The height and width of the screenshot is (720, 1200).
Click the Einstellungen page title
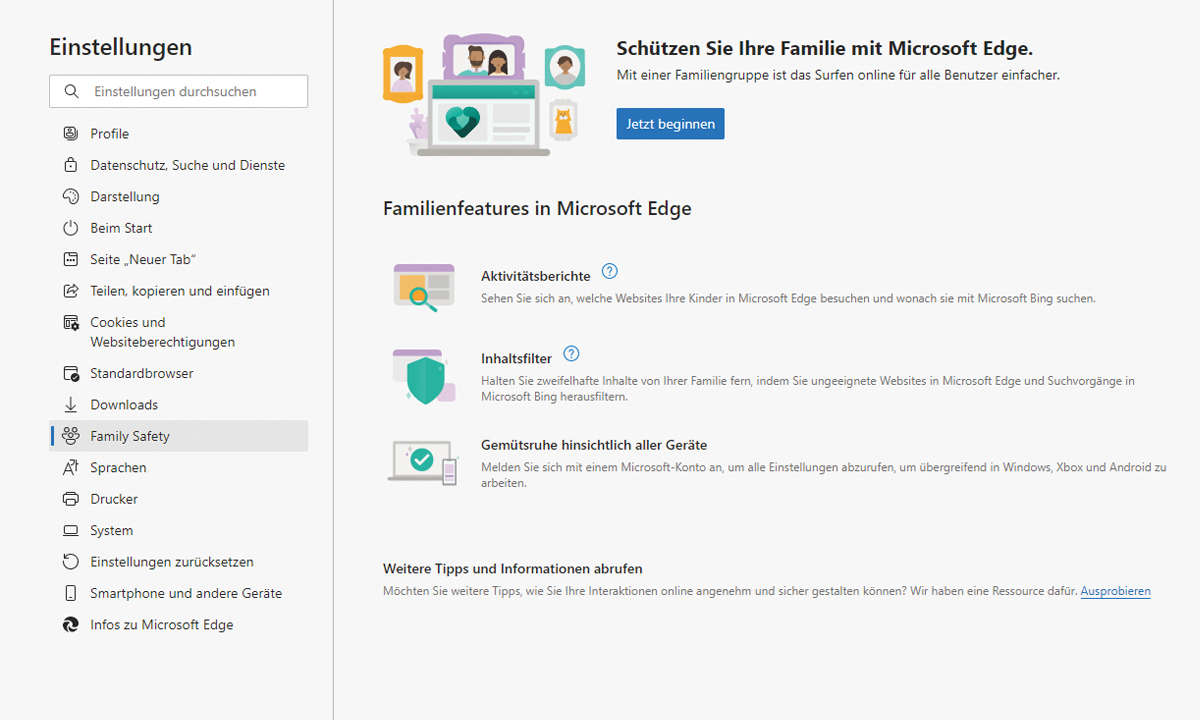pos(120,47)
